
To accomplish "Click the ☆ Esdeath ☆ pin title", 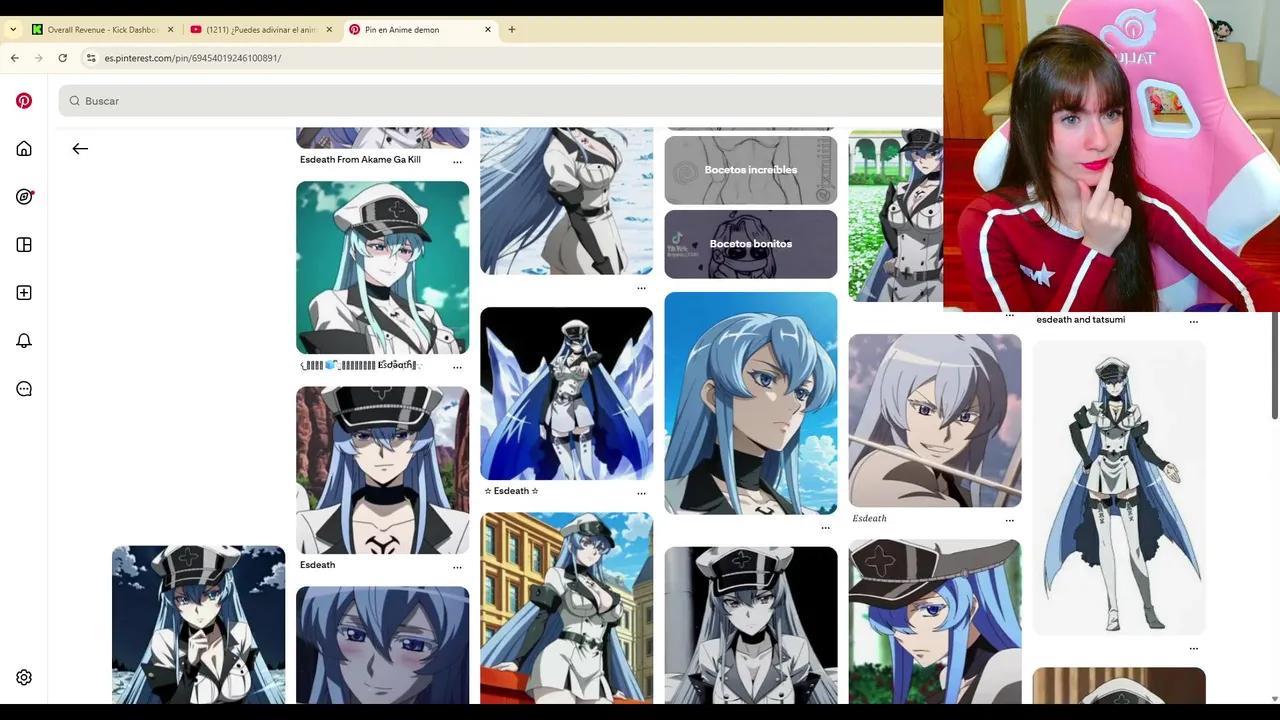I will pos(511,491).
